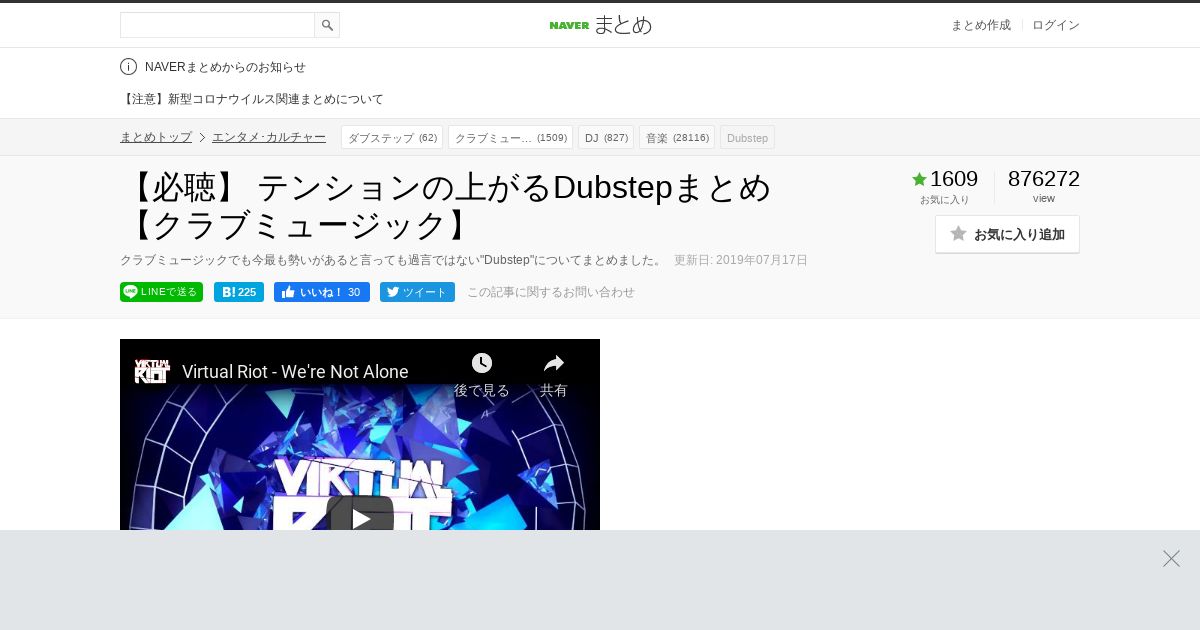Click the 共有 share arrow icon
The height and width of the screenshot is (630, 1200).
[x=554, y=363]
